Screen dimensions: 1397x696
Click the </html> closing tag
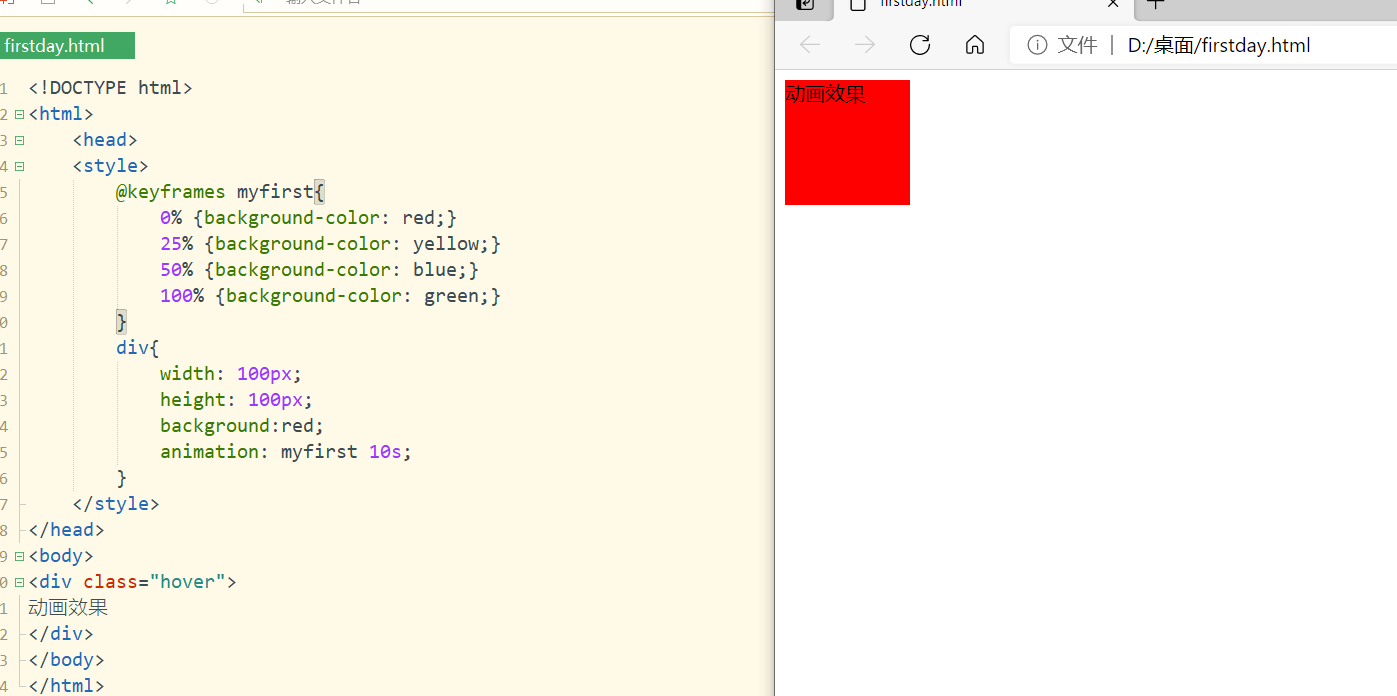pyautogui.click(x=66, y=686)
